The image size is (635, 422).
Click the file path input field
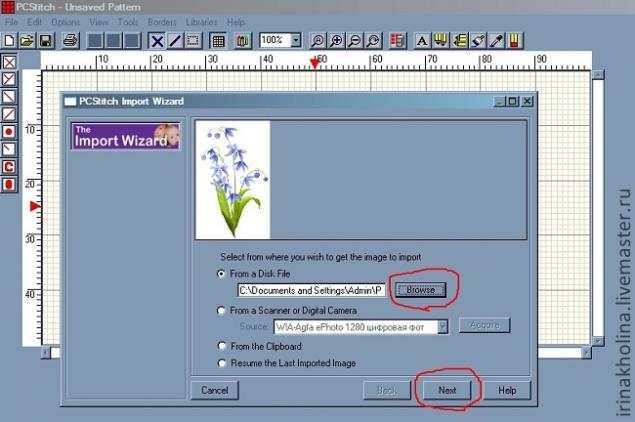311,290
